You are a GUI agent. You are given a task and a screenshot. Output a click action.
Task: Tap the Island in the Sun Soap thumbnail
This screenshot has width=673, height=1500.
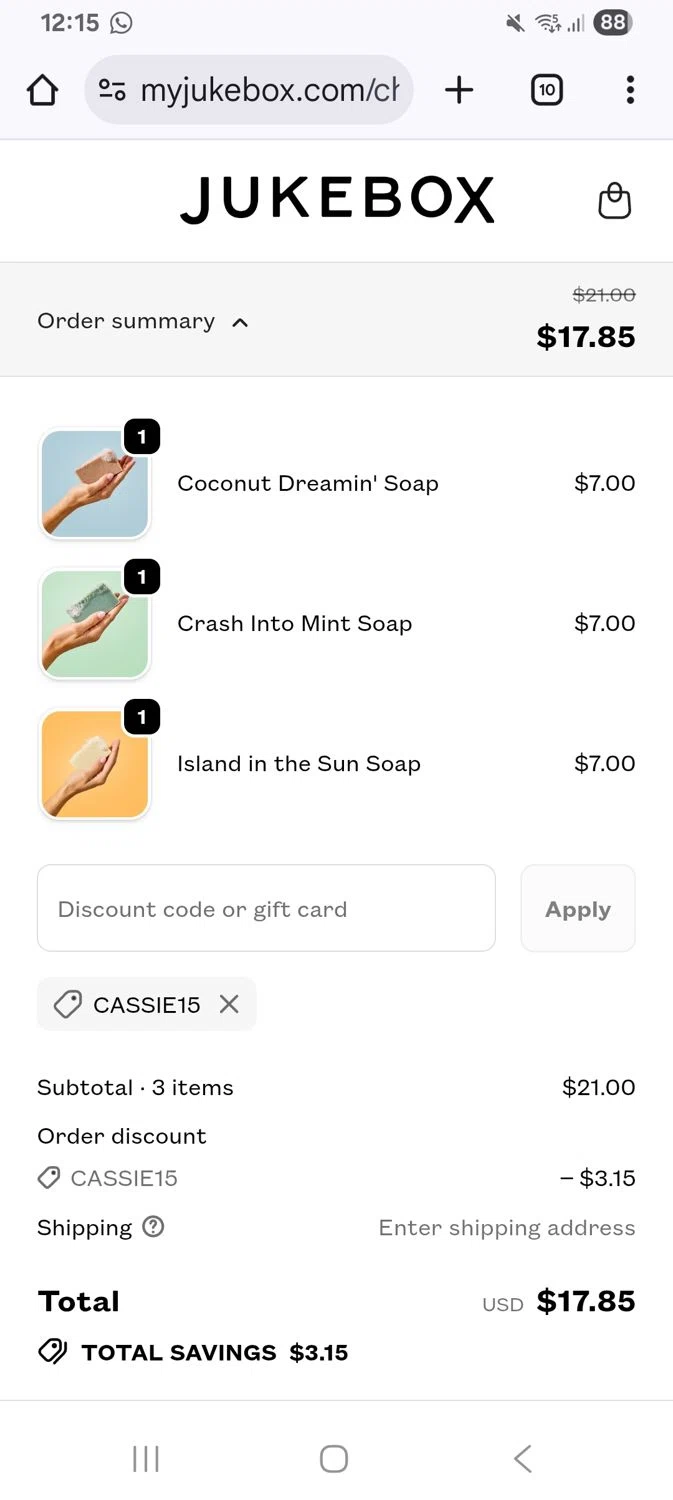click(x=95, y=764)
